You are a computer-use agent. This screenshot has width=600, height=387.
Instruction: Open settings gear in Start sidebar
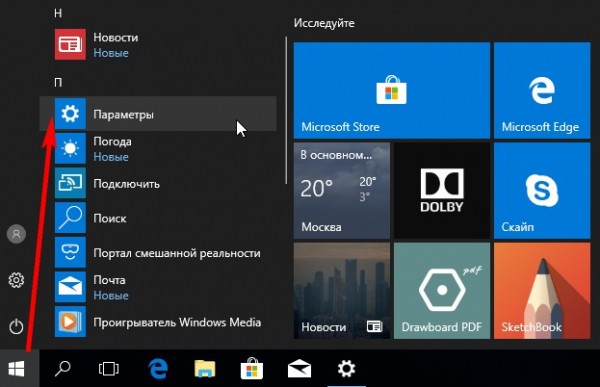[16, 280]
